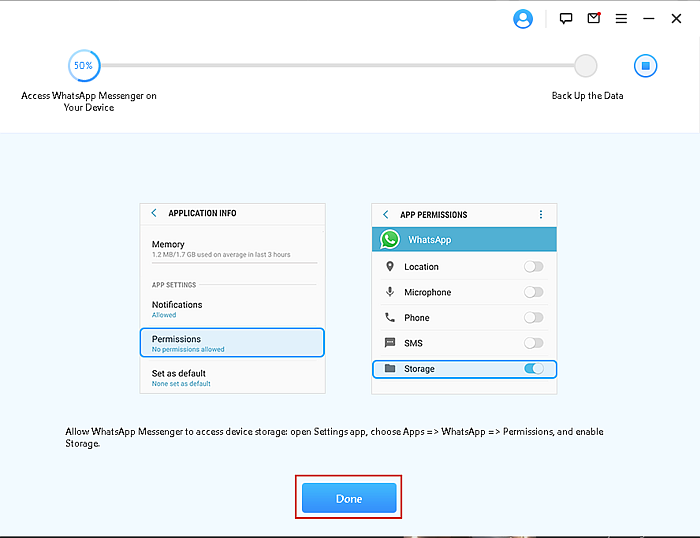
Task: Select the Set as default row
Action: (232, 378)
